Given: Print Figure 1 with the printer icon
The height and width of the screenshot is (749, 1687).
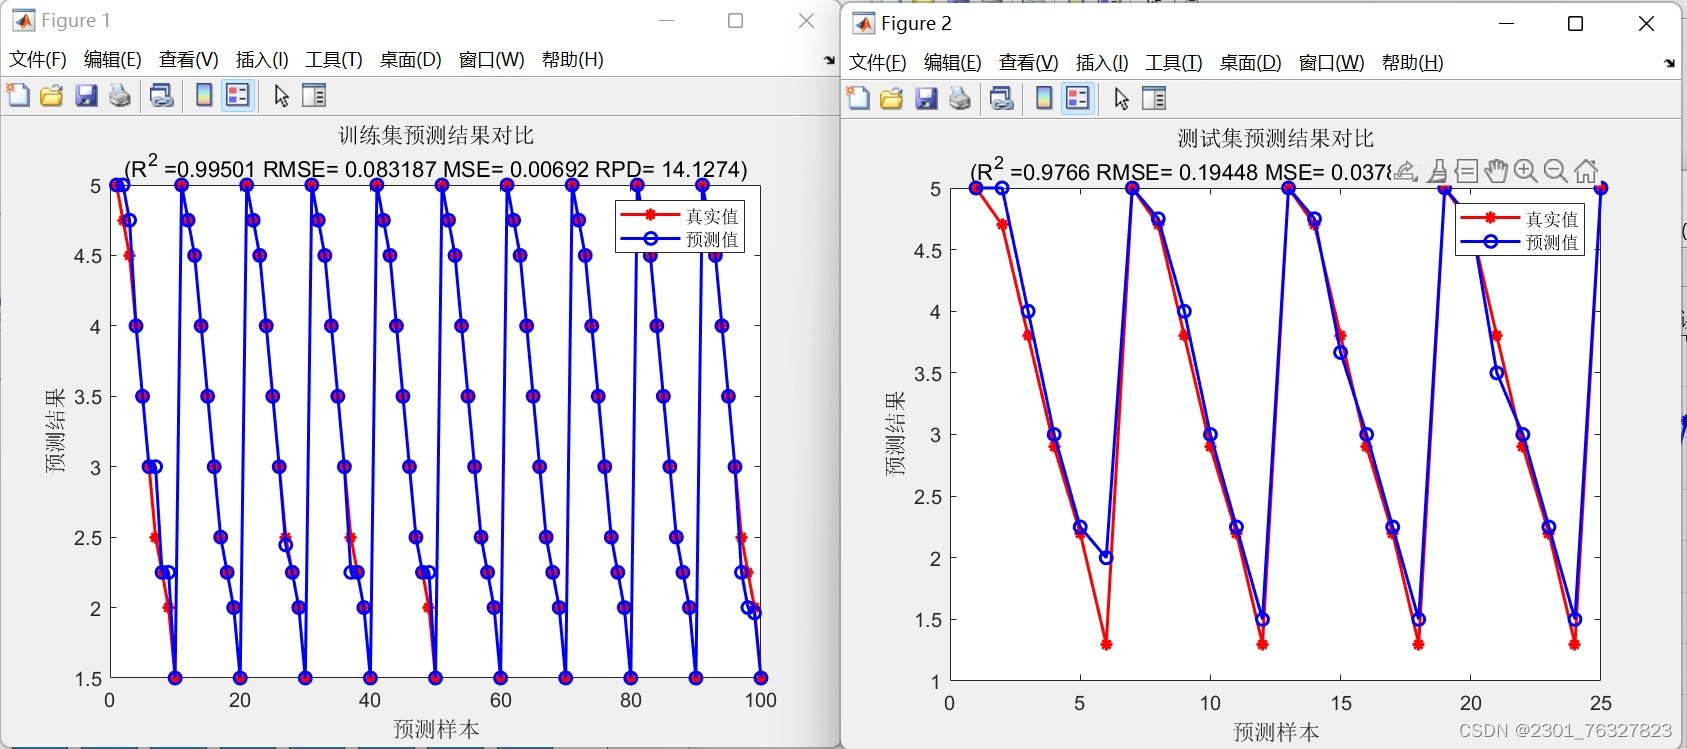Looking at the screenshot, I should 120,96.
